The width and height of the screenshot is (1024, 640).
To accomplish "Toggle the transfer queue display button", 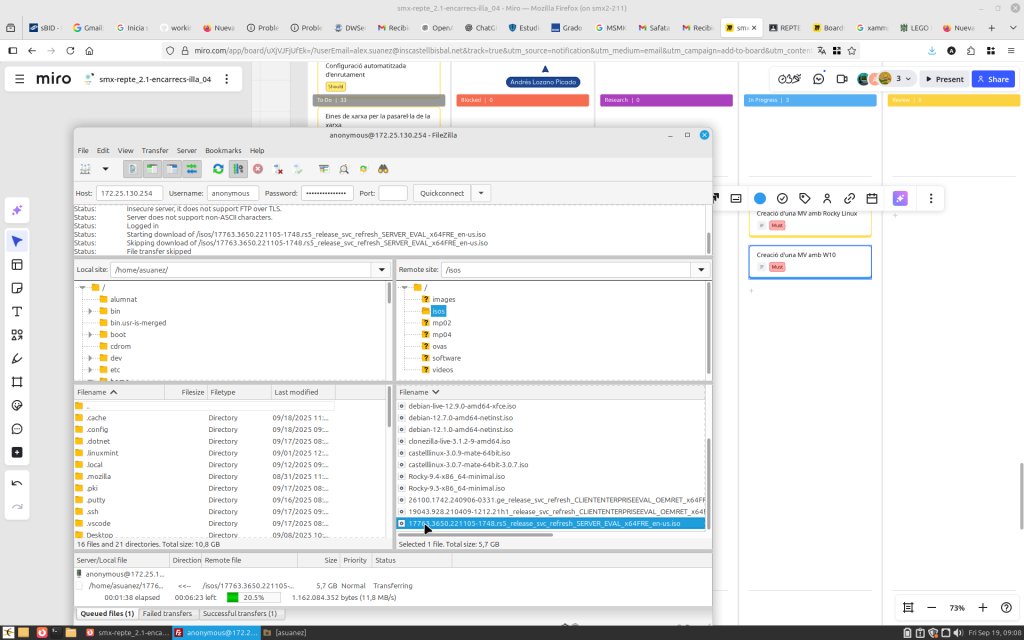I will (x=192, y=169).
